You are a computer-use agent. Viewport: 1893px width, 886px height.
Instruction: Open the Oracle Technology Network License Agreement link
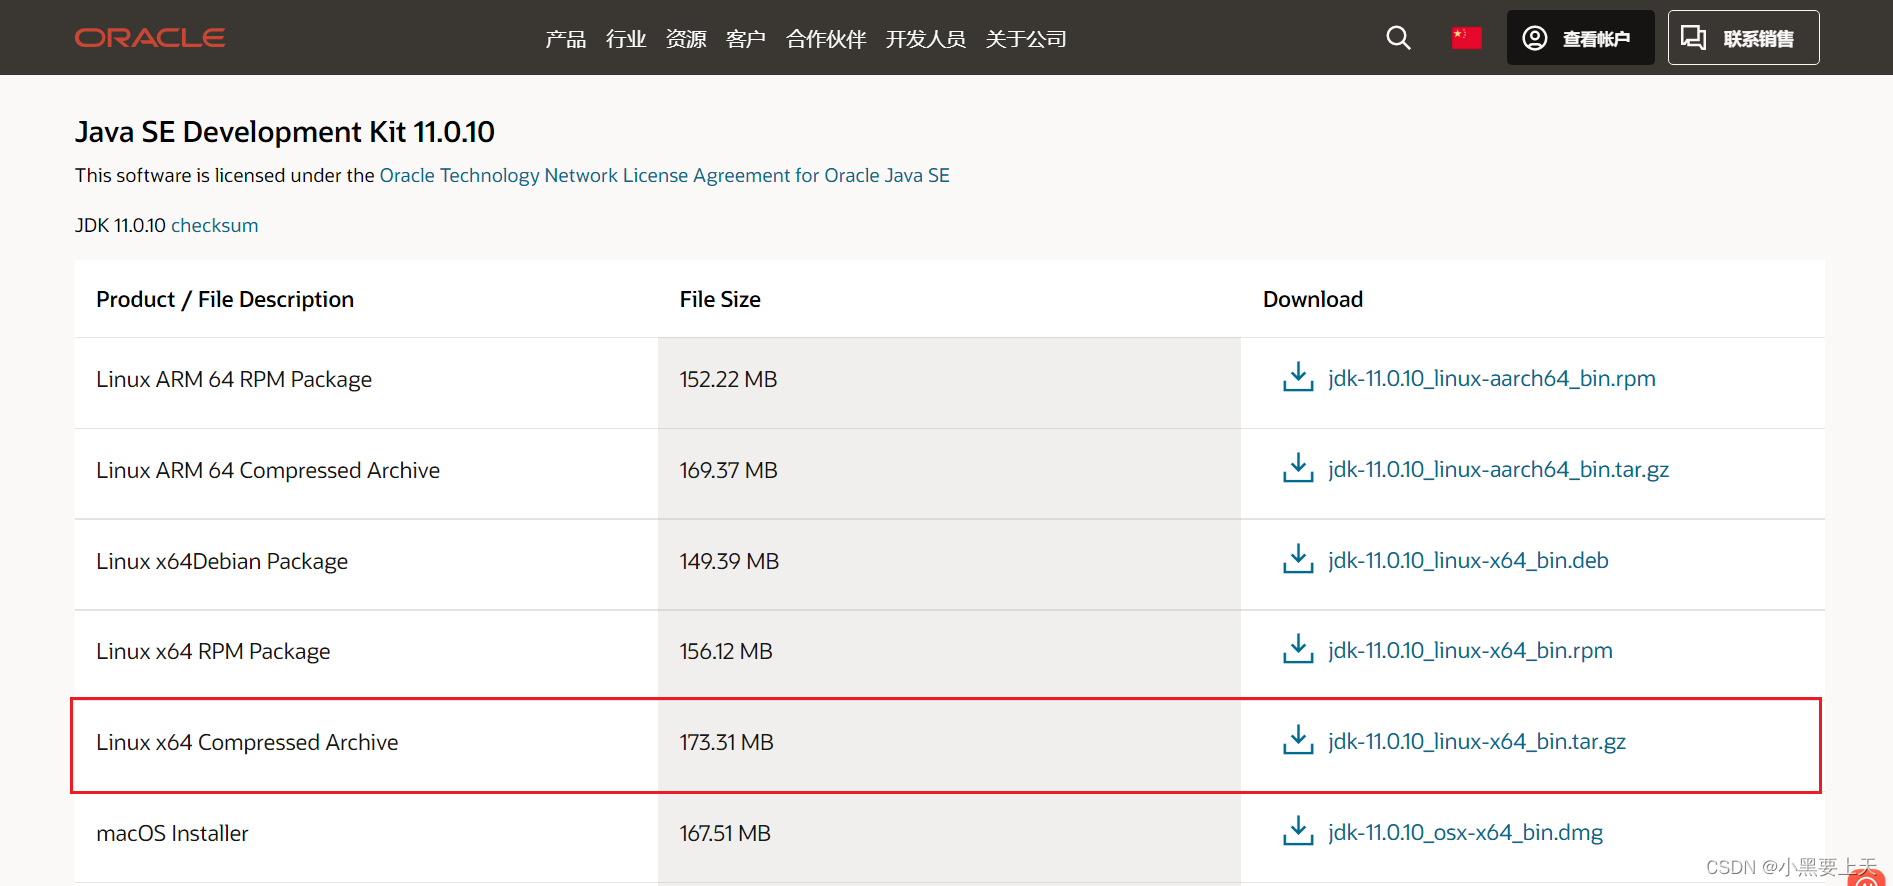click(664, 176)
